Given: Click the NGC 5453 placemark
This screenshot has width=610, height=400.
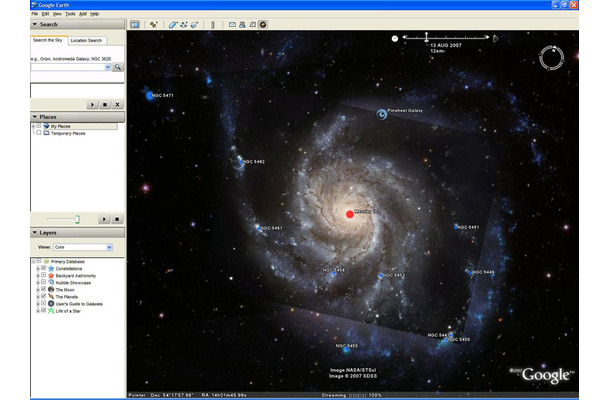Looking at the screenshot, I should click(381, 275).
